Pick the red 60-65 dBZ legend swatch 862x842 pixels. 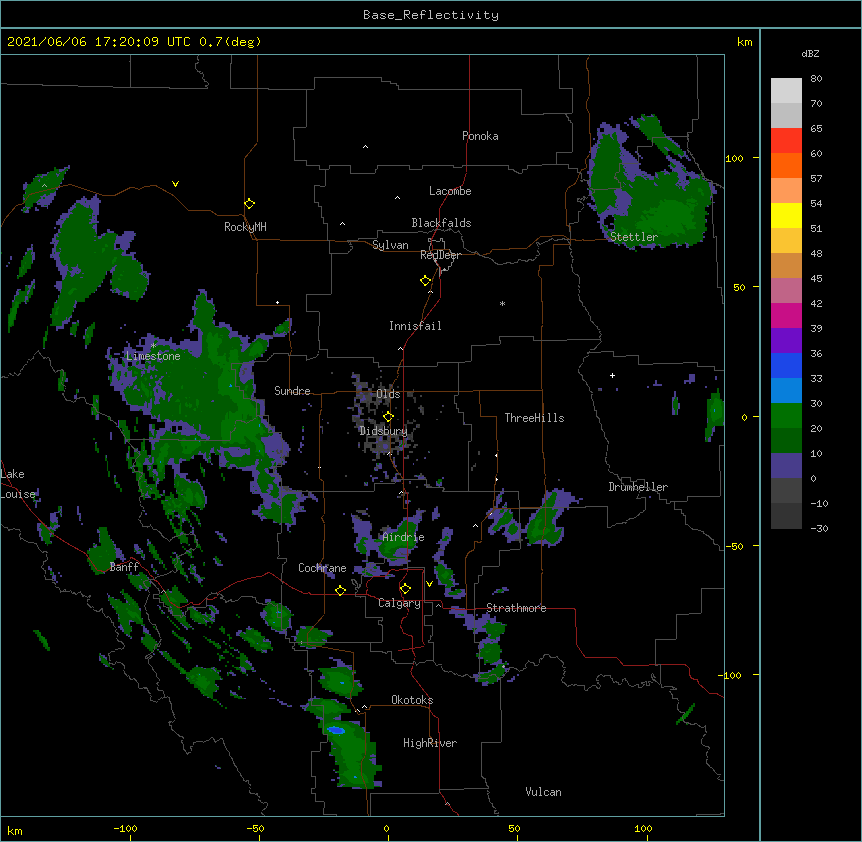786,141
